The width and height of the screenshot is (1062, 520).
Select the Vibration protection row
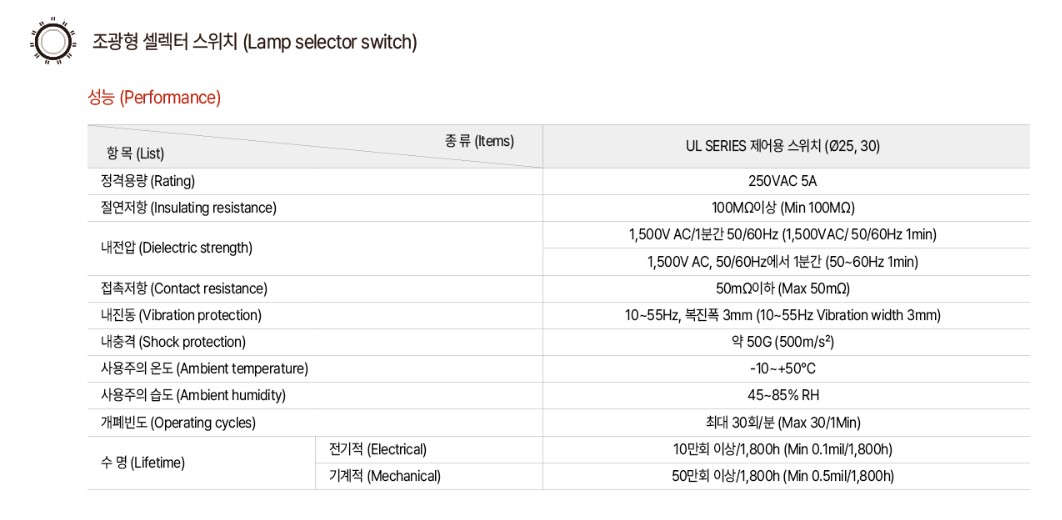click(559, 316)
